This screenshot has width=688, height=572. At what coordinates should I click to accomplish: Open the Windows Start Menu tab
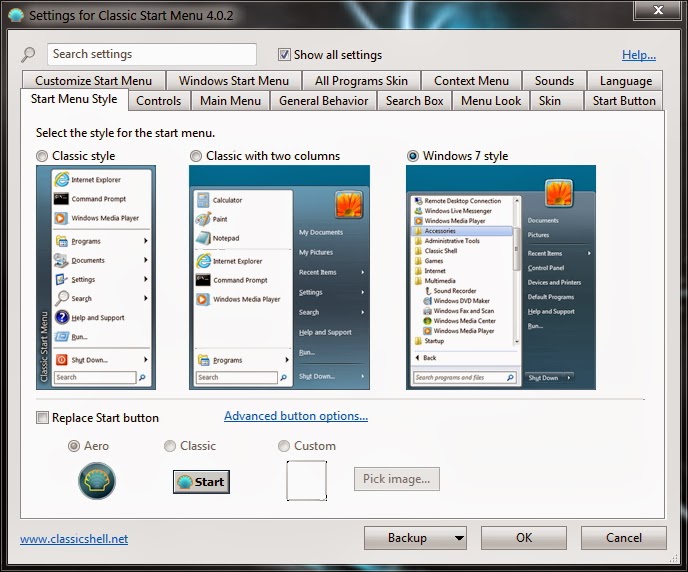[x=234, y=81]
